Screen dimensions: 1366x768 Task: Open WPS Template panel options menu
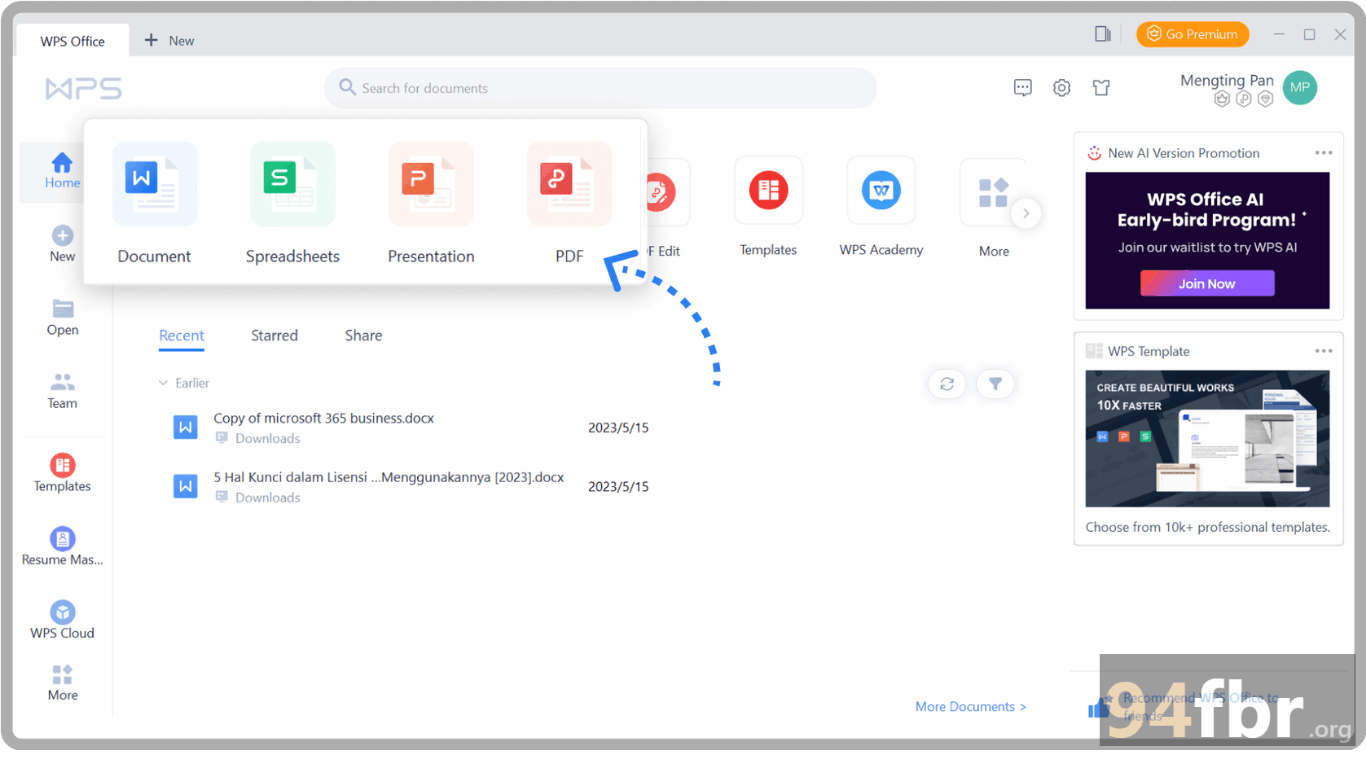[1324, 351]
